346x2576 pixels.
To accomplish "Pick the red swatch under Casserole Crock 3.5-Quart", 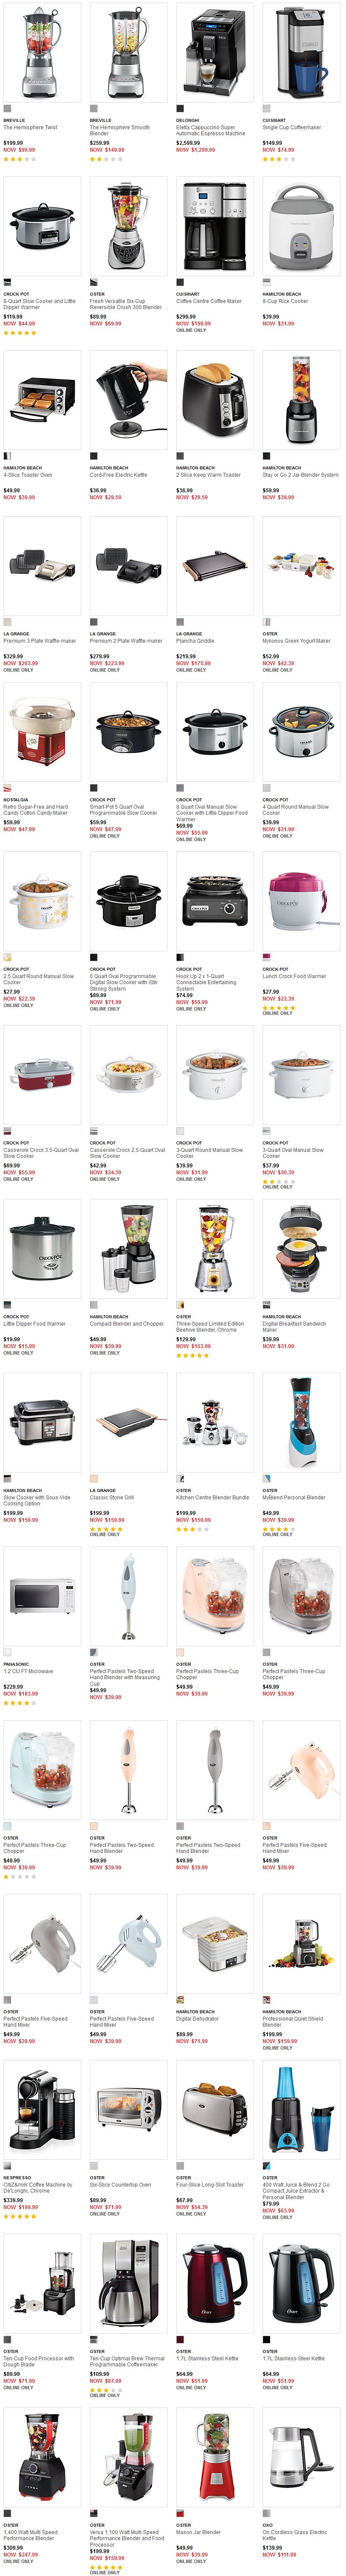I will (7, 1131).
